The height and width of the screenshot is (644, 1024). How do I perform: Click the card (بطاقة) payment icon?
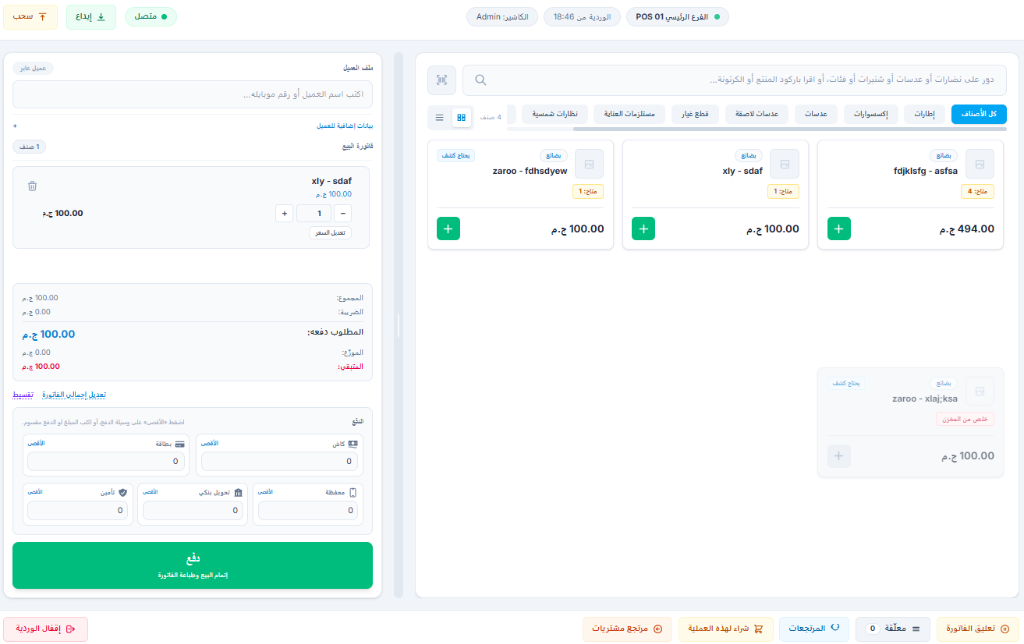[180, 443]
